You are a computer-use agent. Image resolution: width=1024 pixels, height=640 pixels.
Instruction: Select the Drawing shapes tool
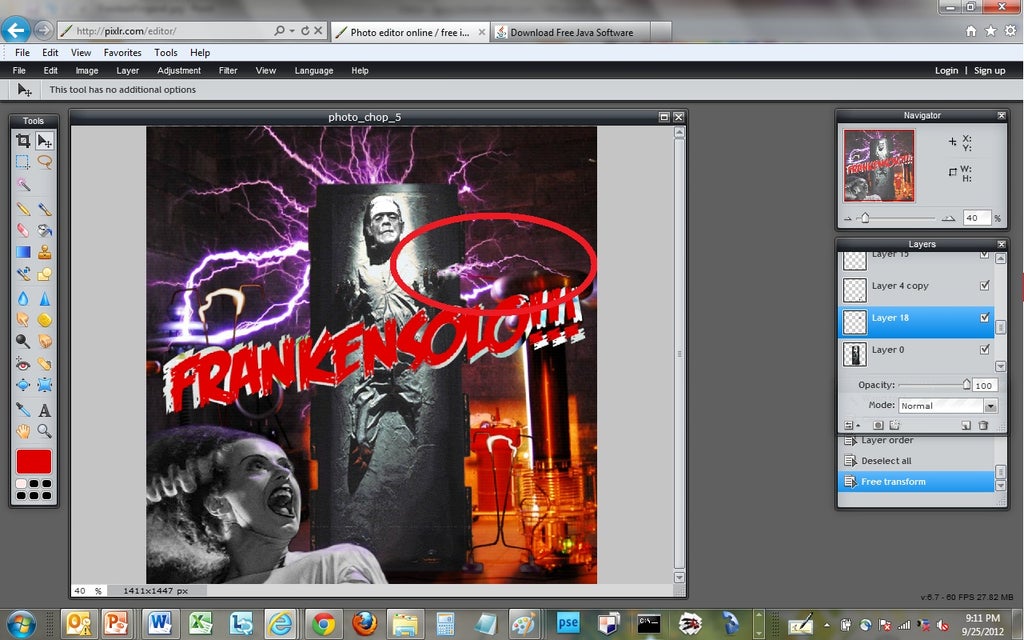click(44, 274)
